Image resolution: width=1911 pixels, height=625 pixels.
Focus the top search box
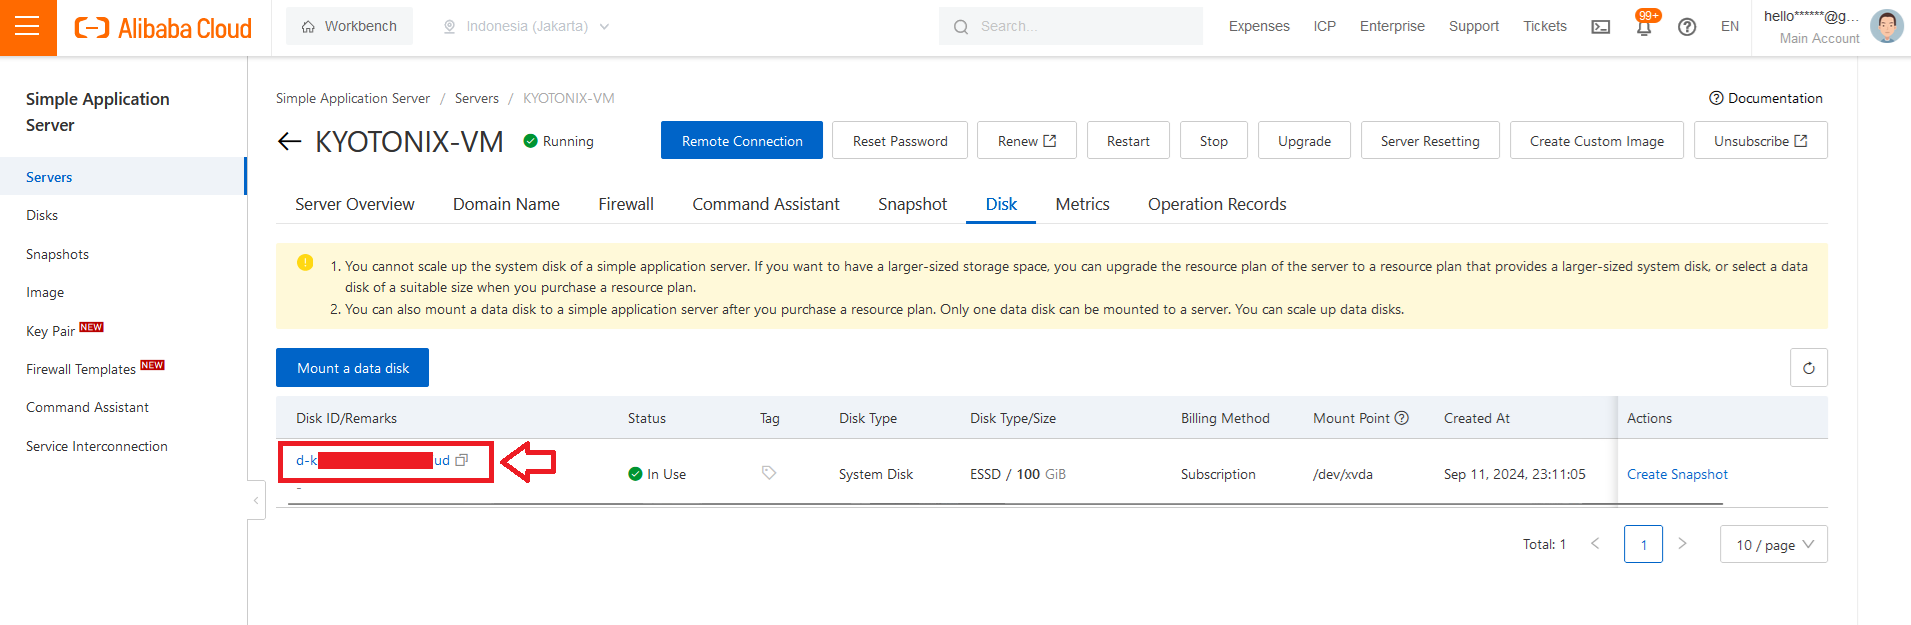[1071, 26]
